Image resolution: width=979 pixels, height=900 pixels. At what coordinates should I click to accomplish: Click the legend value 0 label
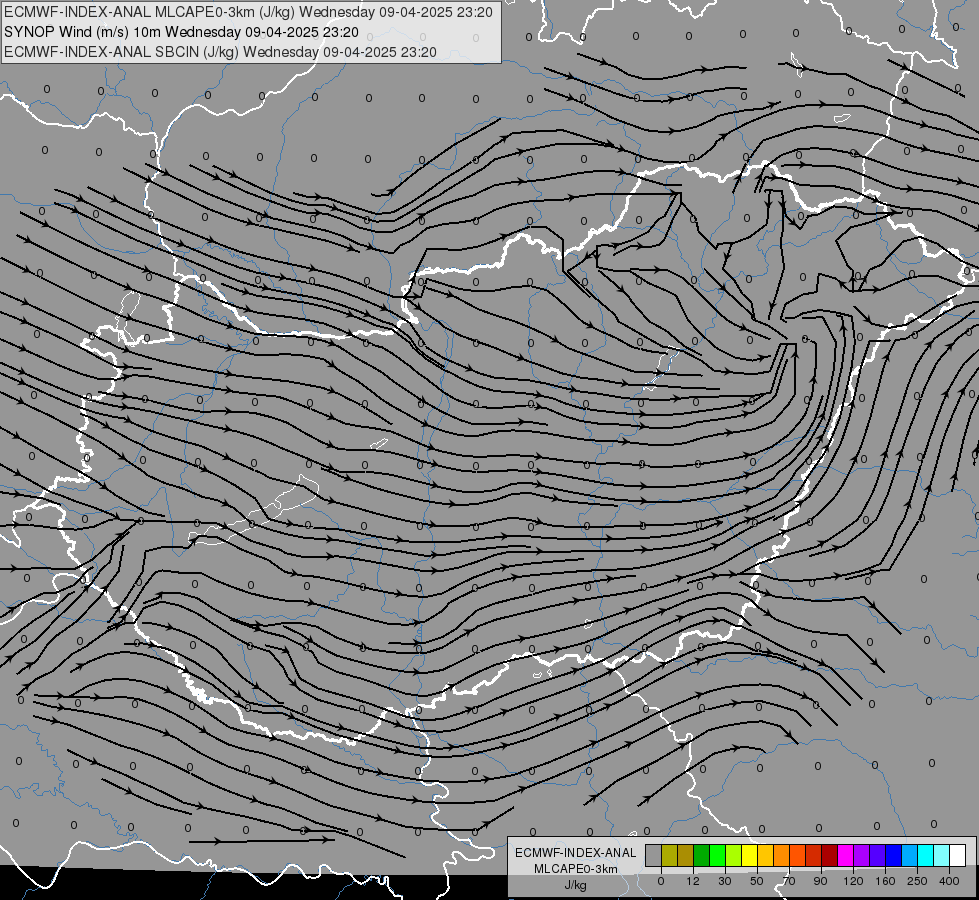(661, 881)
